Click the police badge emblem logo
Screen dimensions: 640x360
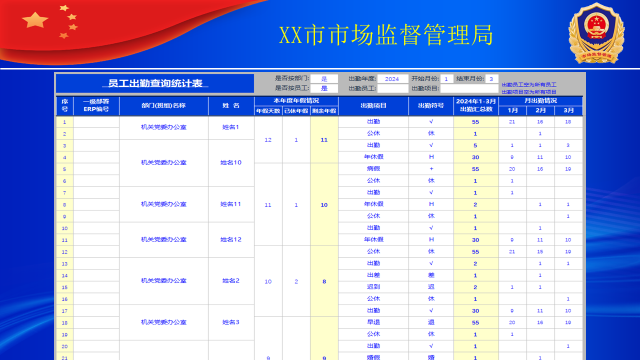596,33
